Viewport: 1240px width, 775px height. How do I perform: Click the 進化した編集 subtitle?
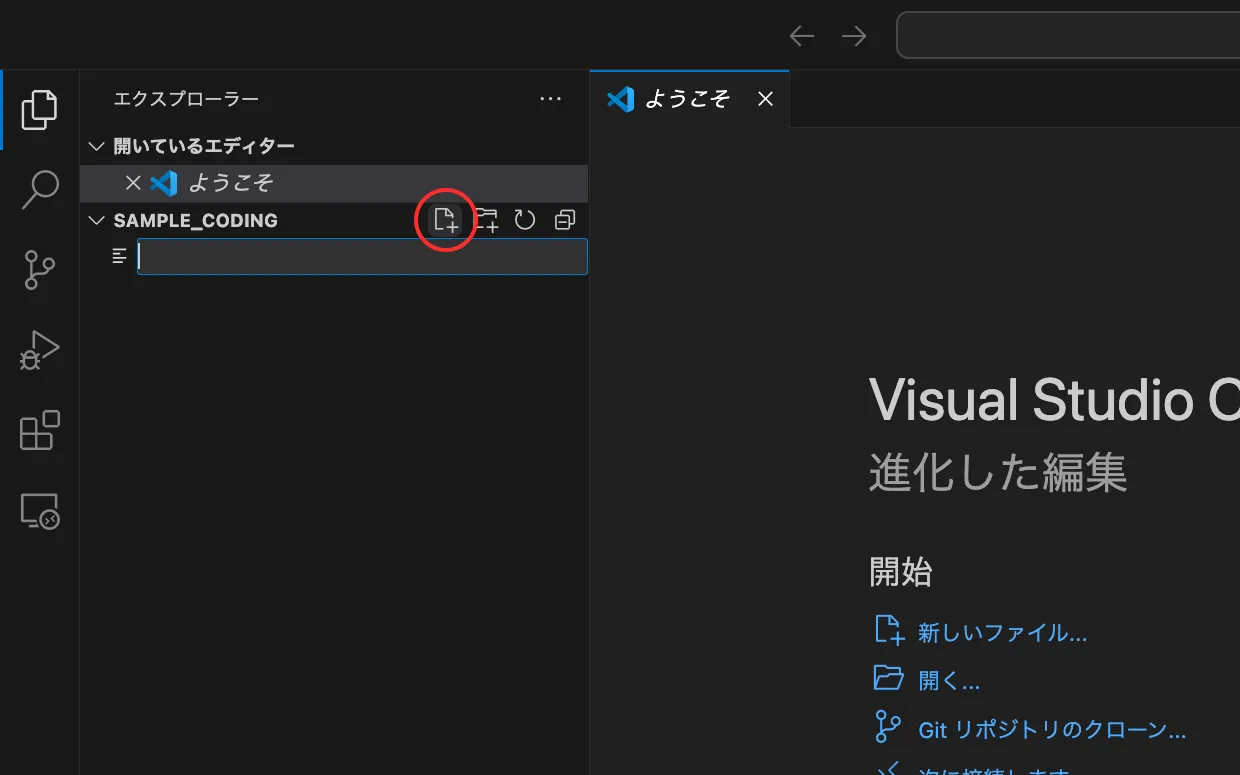click(x=998, y=473)
